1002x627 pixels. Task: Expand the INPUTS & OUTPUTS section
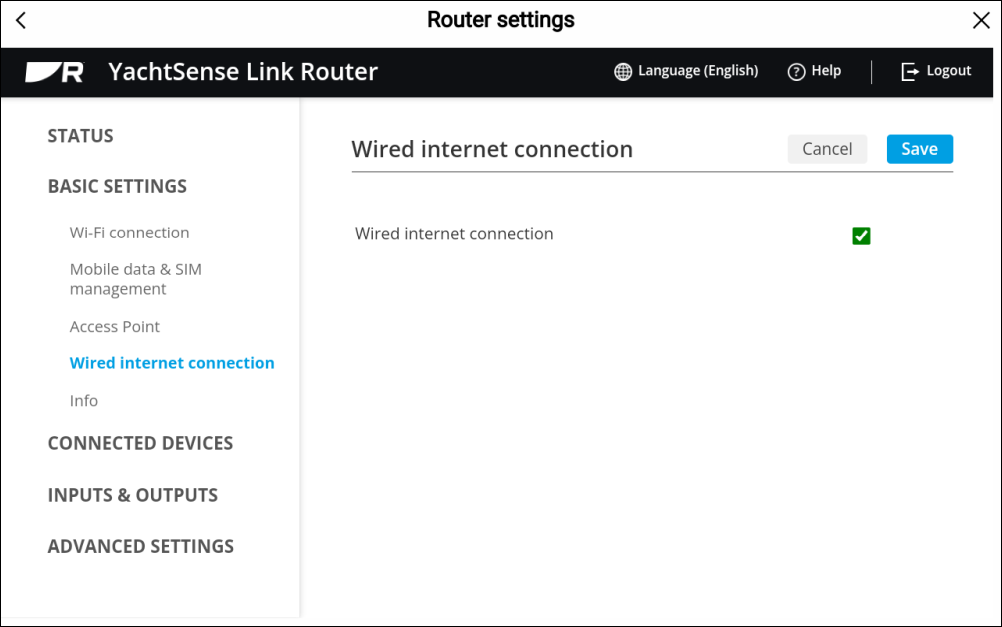click(x=133, y=495)
